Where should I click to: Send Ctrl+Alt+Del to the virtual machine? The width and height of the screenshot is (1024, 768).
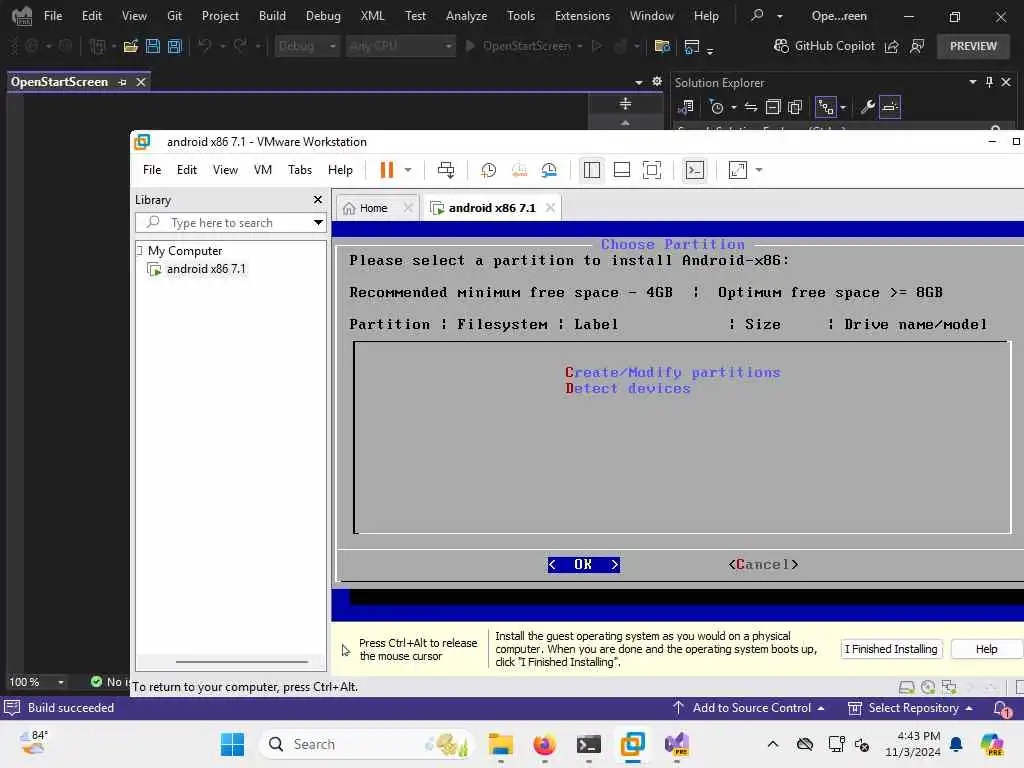click(x=446, y=170)
